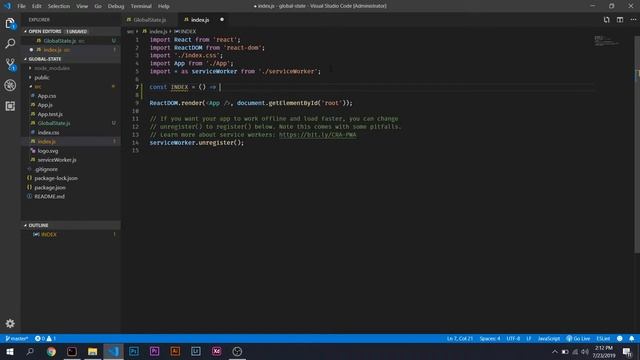The image size is (640, 360).
Task: Select GlobalState.js in Open Editors
Action: pos(71,41)
